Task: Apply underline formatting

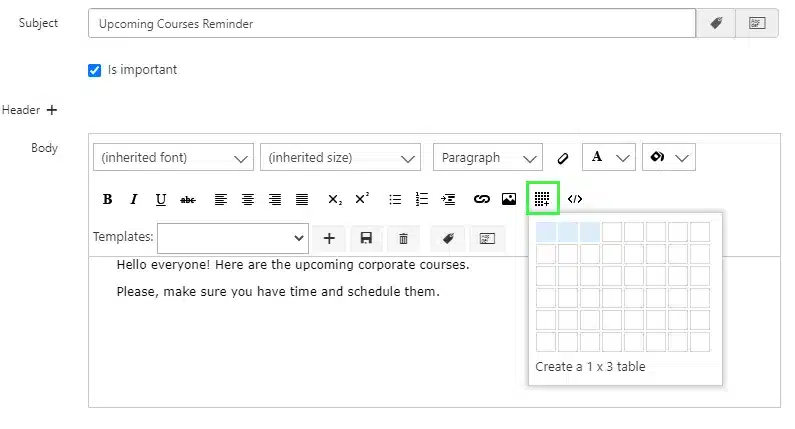Action: 161,199
